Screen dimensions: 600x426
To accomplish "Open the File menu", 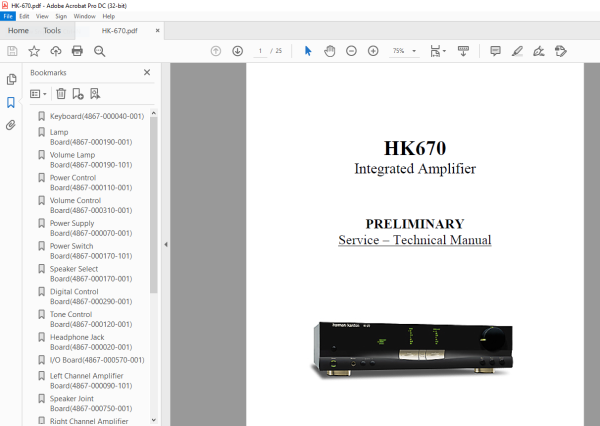I will pyautogui.click(x=8, y=16).
